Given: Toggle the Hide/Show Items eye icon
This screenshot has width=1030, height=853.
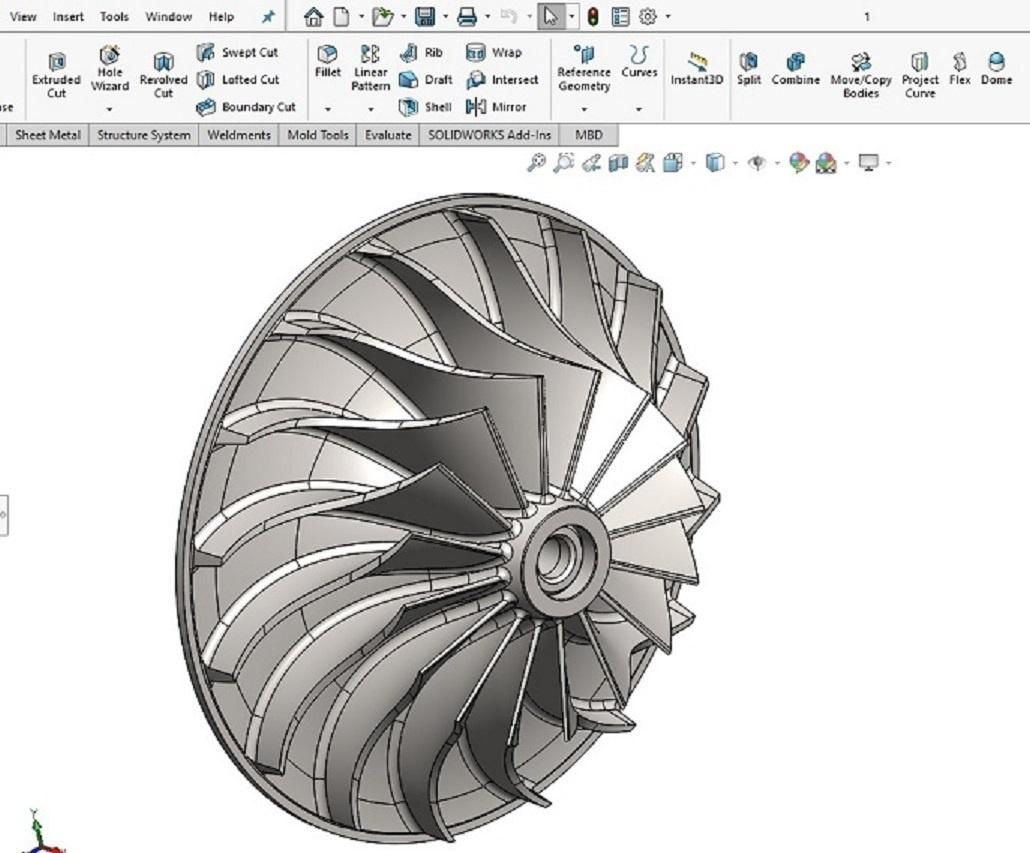Looking at the screenshot, I should [758, 162].
